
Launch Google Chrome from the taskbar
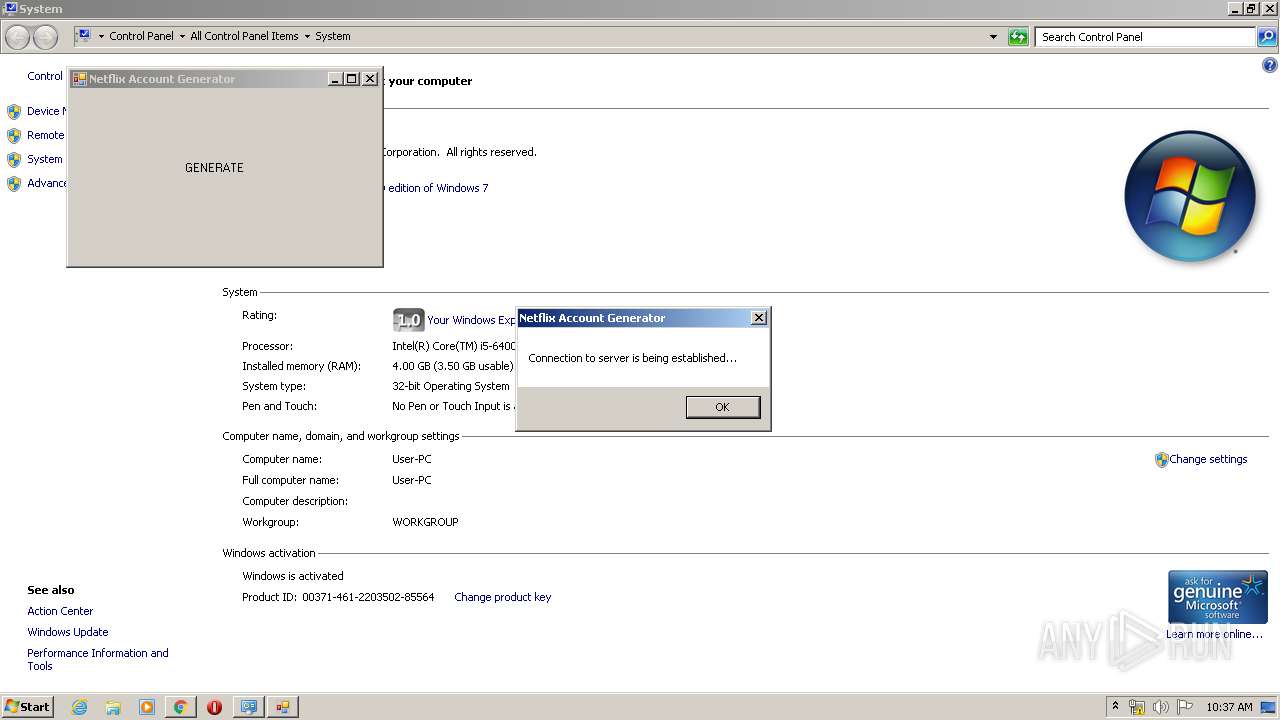pyautogui.click(x=180, y=707)
